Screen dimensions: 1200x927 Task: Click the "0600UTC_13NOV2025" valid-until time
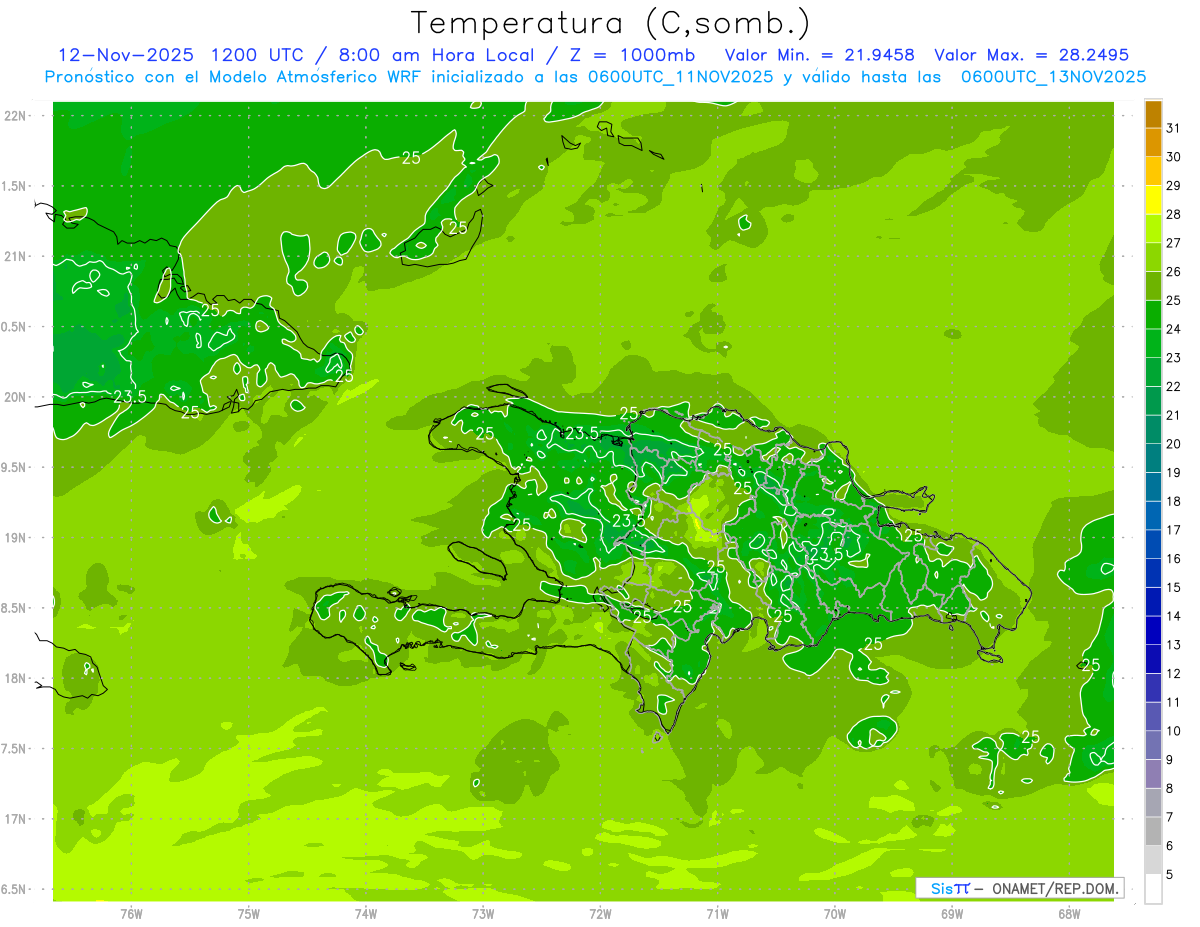coord(1053,77)
